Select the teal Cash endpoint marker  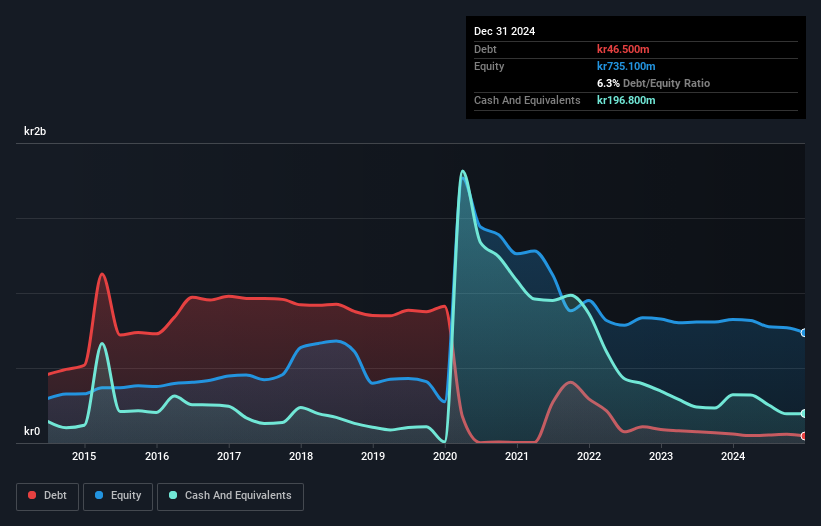[804, 413]
